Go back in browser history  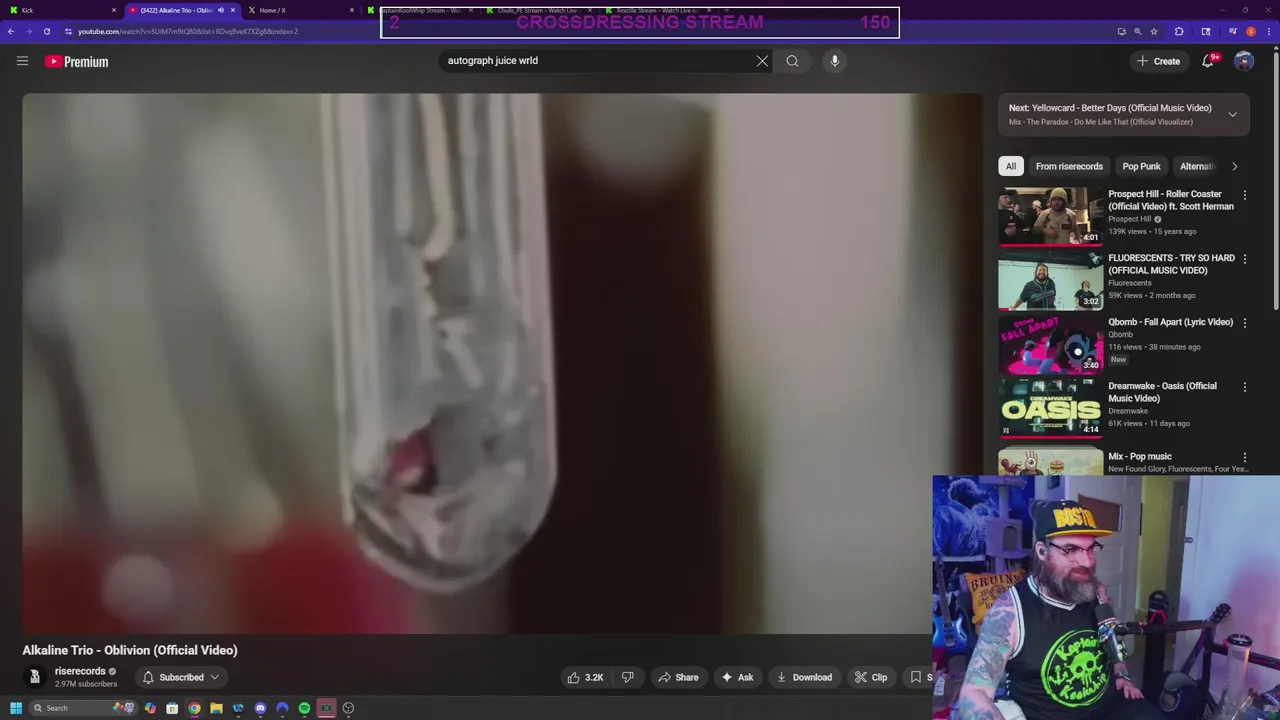click(10, 31)
